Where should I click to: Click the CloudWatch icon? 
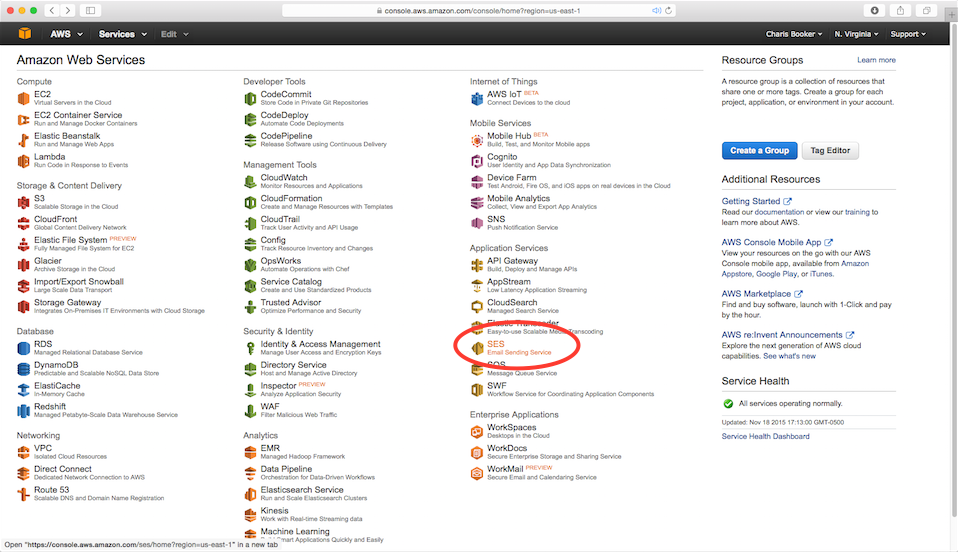click(250, 182)
